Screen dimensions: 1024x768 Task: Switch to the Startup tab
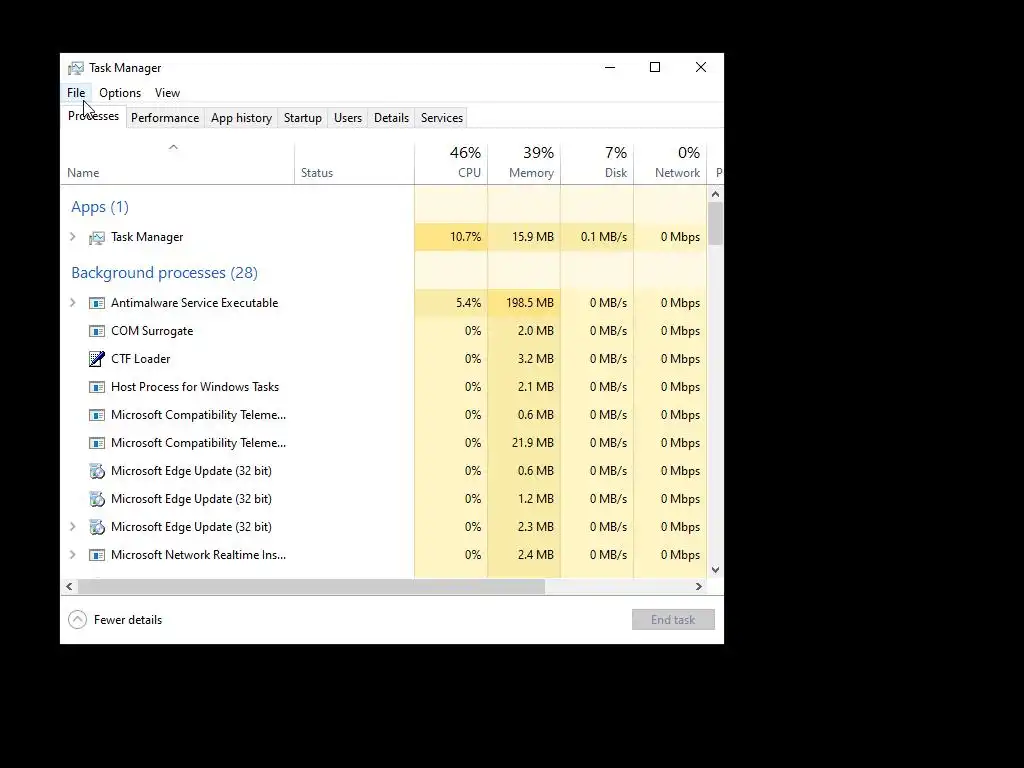[302, 118]
